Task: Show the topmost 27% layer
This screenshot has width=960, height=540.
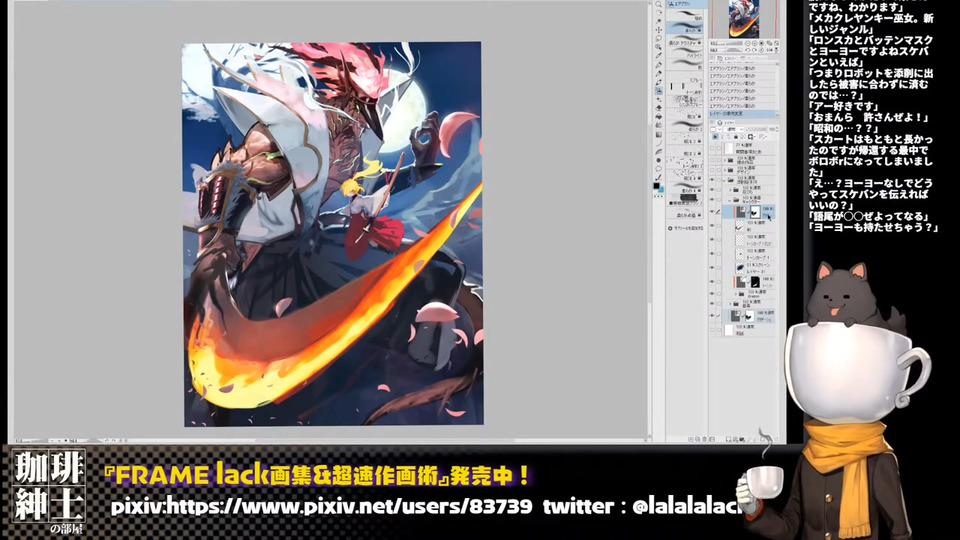Action: click(x=712, y=149)
